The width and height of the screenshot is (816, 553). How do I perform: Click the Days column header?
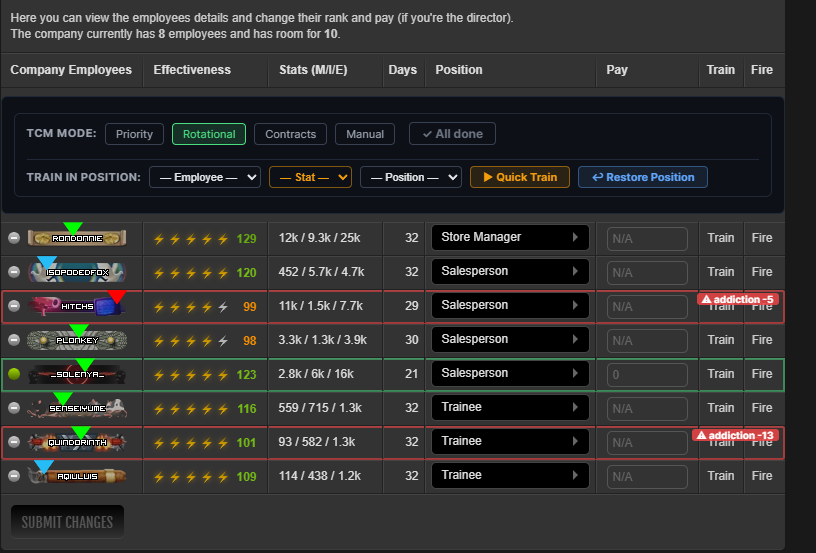(x=402, y=70)
